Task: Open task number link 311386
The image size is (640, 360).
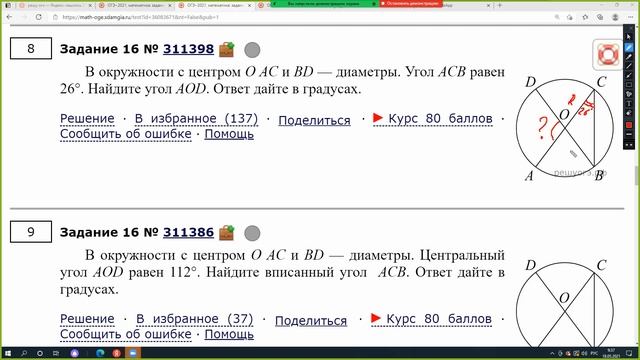Action: 188,232
